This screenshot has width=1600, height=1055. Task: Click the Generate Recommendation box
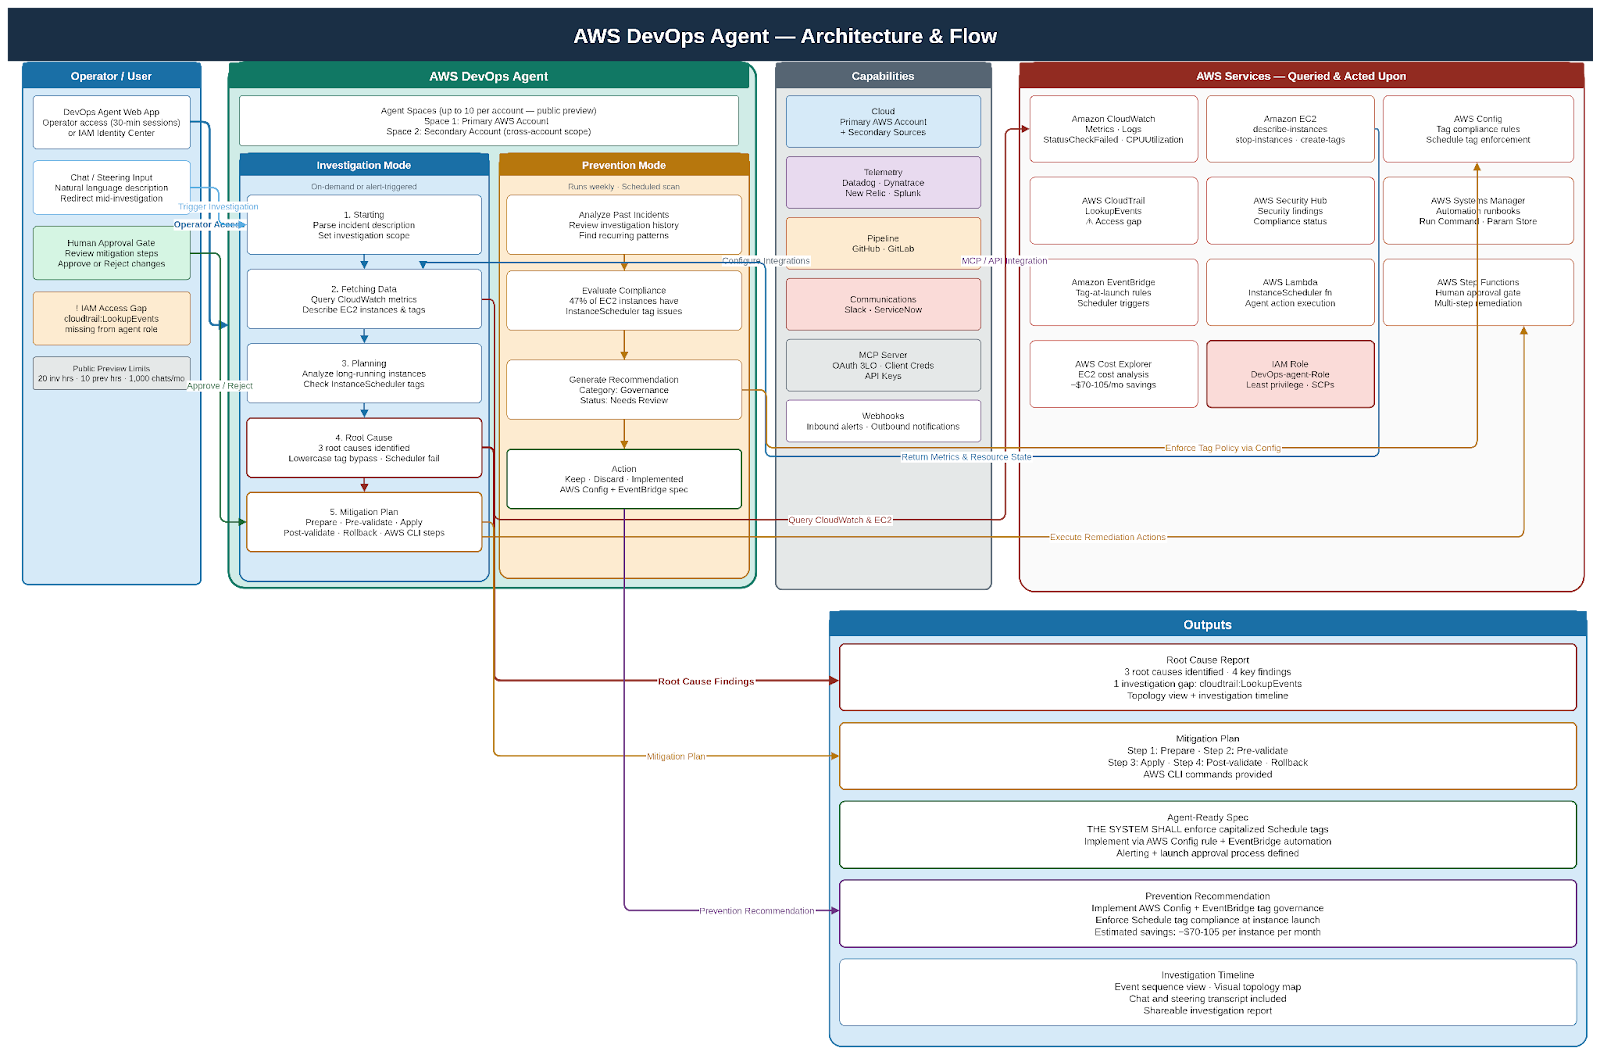(x=623, y=389)
